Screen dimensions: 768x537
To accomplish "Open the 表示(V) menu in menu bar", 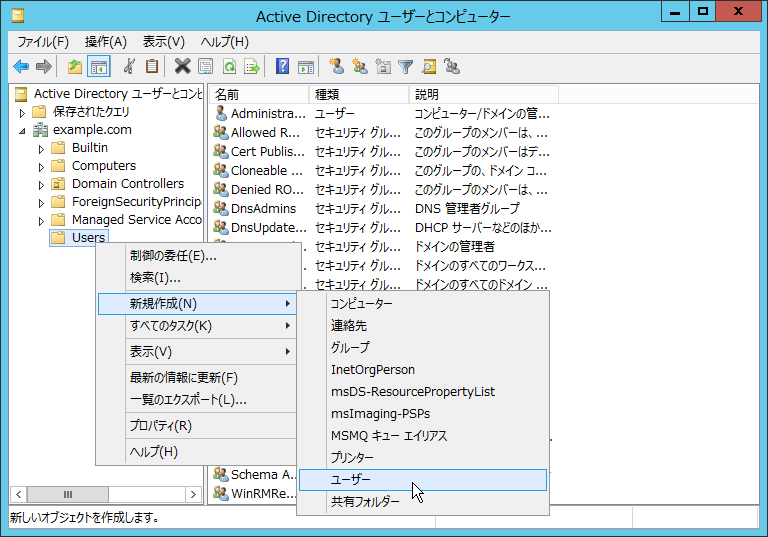I will coord(164,42).
